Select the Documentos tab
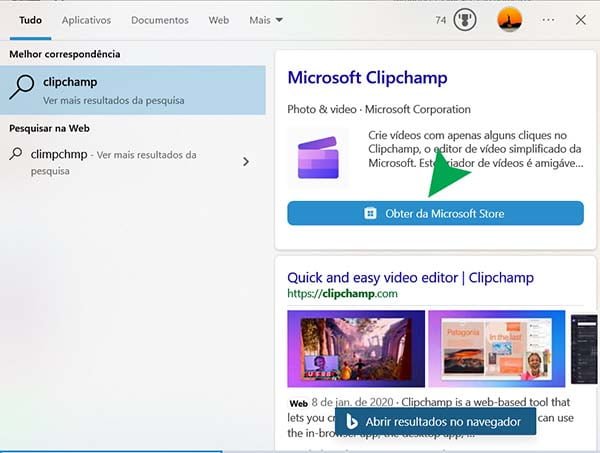 160,20
